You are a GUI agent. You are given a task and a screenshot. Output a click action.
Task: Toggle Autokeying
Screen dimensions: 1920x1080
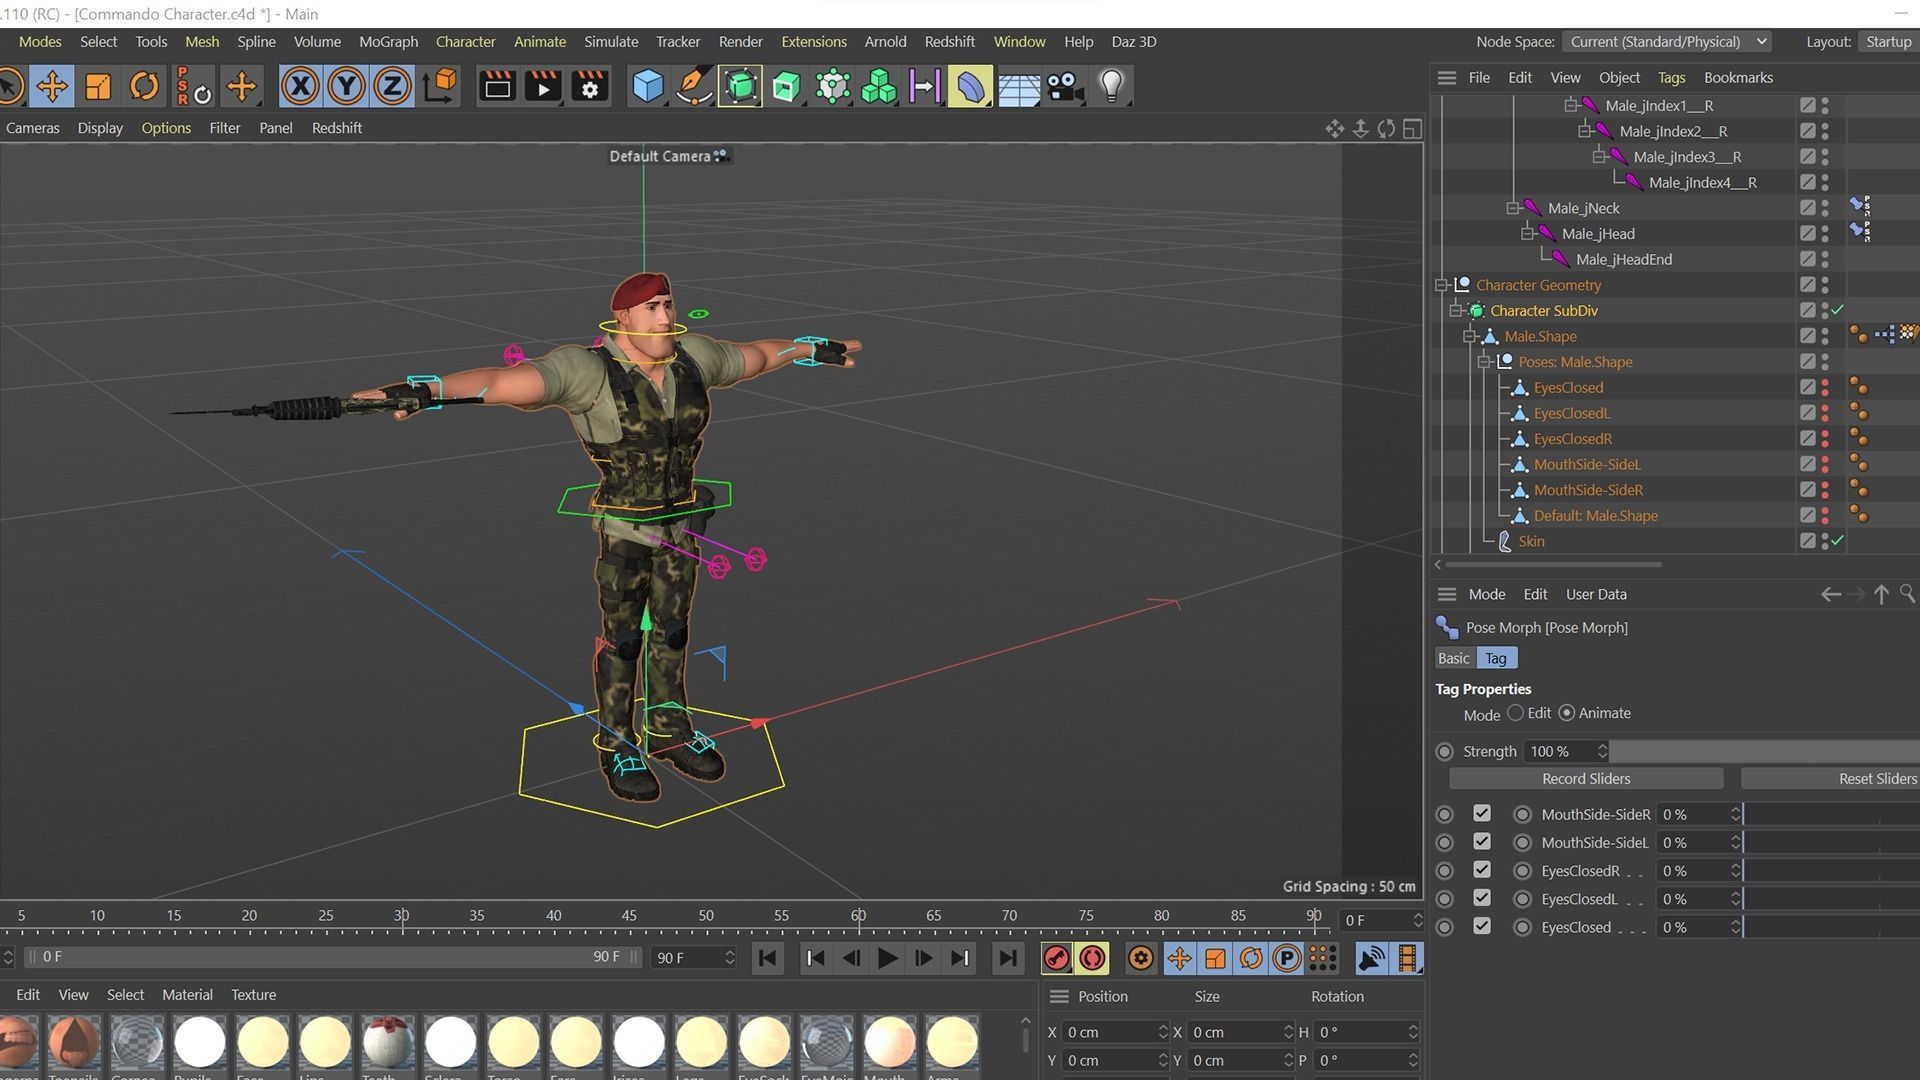pos(1092,958)
